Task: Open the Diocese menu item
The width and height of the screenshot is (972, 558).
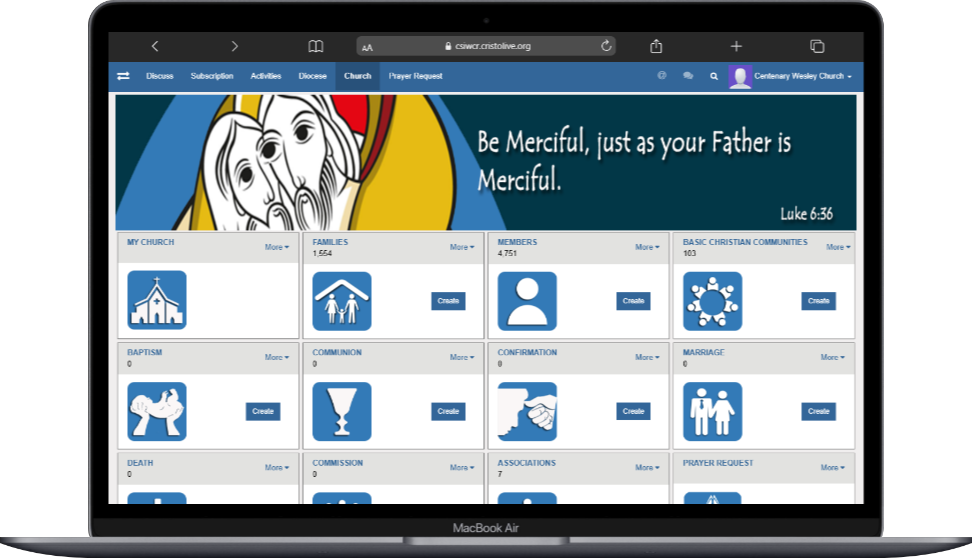Action: [312, 76]
